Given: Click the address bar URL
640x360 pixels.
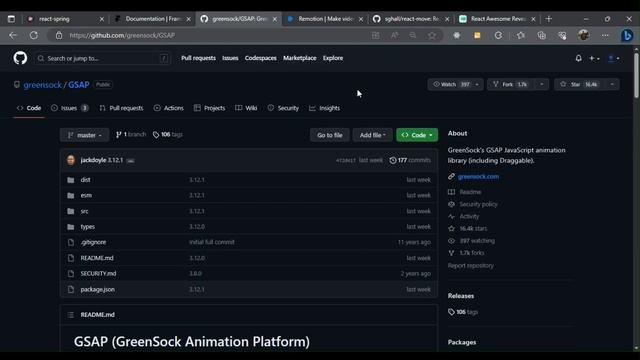Looking at the screenshot, I should click(122, 36).
